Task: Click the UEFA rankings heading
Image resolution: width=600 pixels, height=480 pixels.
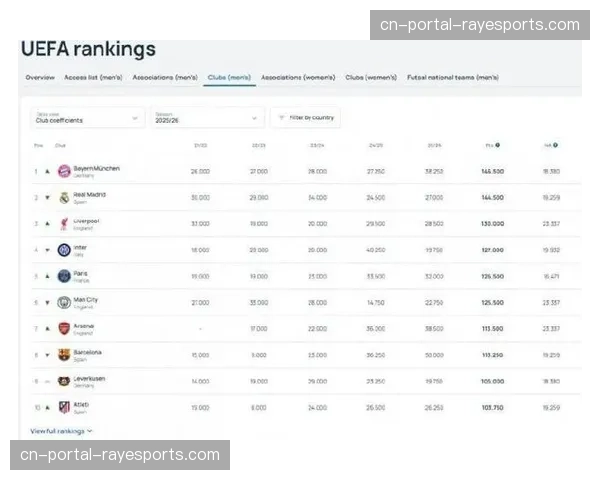Action: (x=88, y=49)
